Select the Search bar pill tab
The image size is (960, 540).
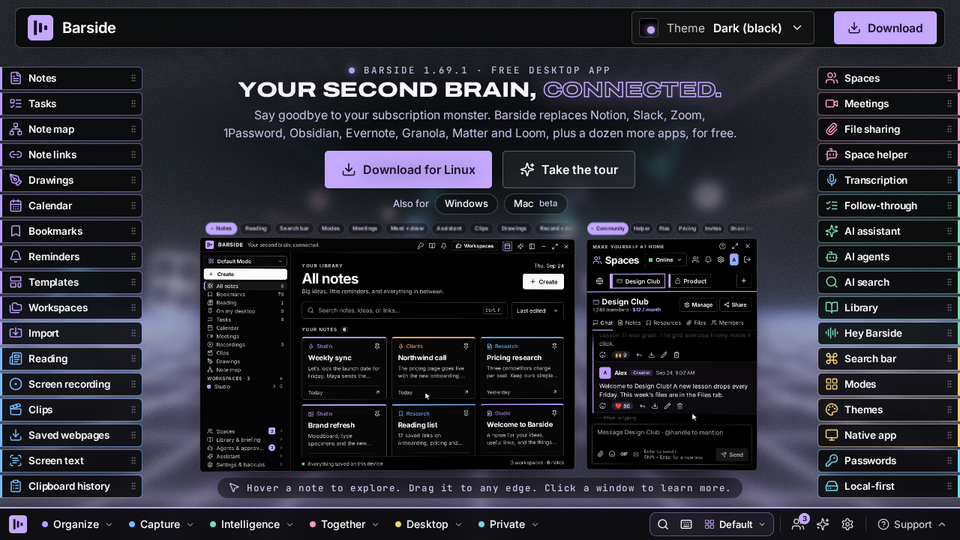(294, 228)
